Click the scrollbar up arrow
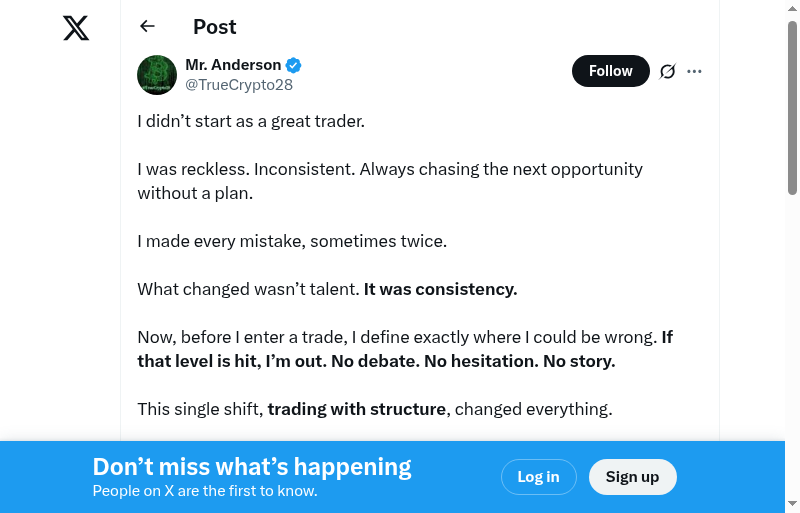The width and height of the screenshot is (800, 513). tap(792, 8)
